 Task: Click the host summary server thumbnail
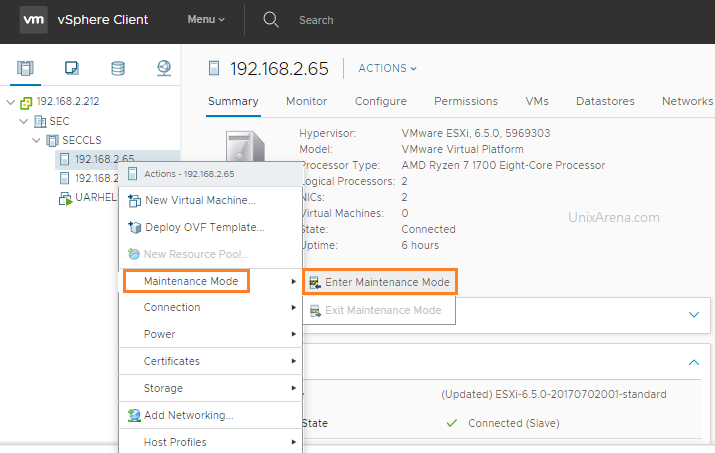(x=245, y=146)
